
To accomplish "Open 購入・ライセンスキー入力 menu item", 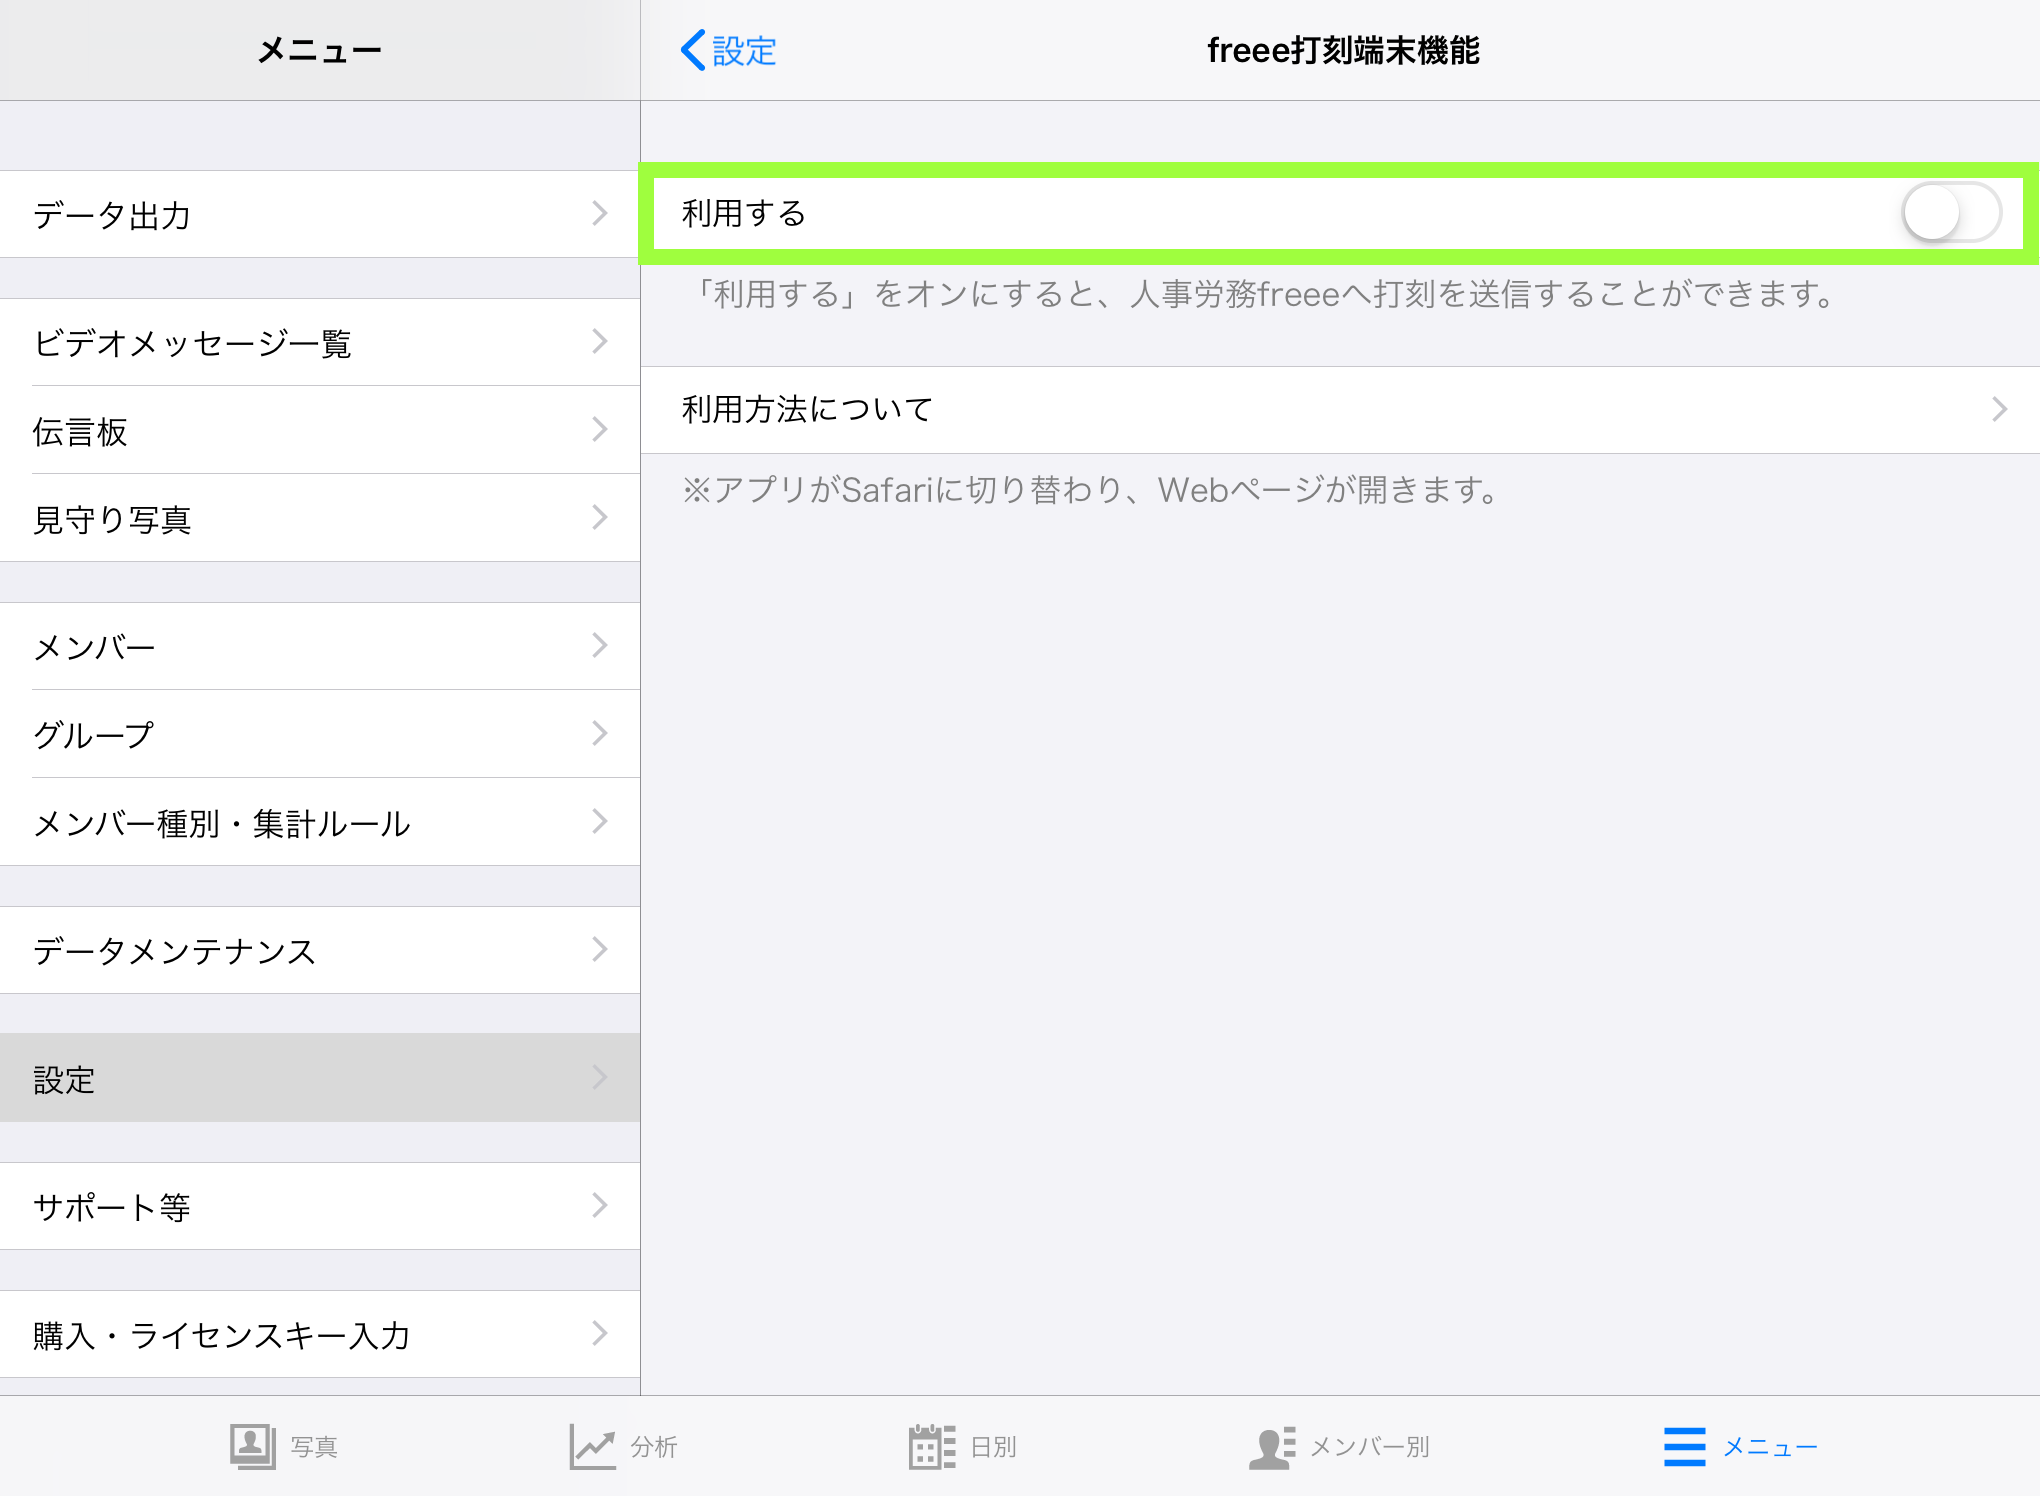I will pyautogui.click(x=320, y=1334).
